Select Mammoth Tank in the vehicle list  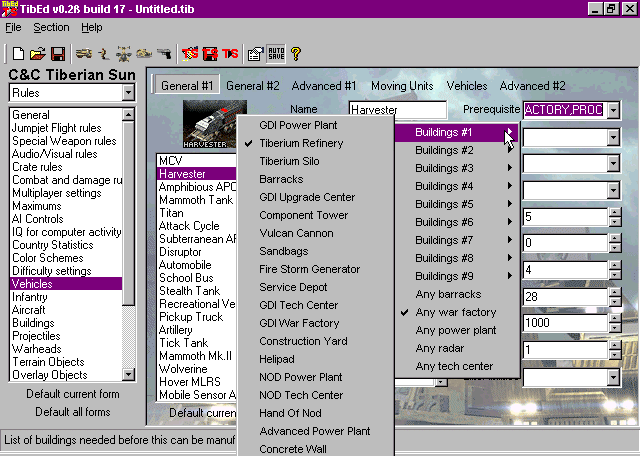pyautogui.click(x=196, y=200)
